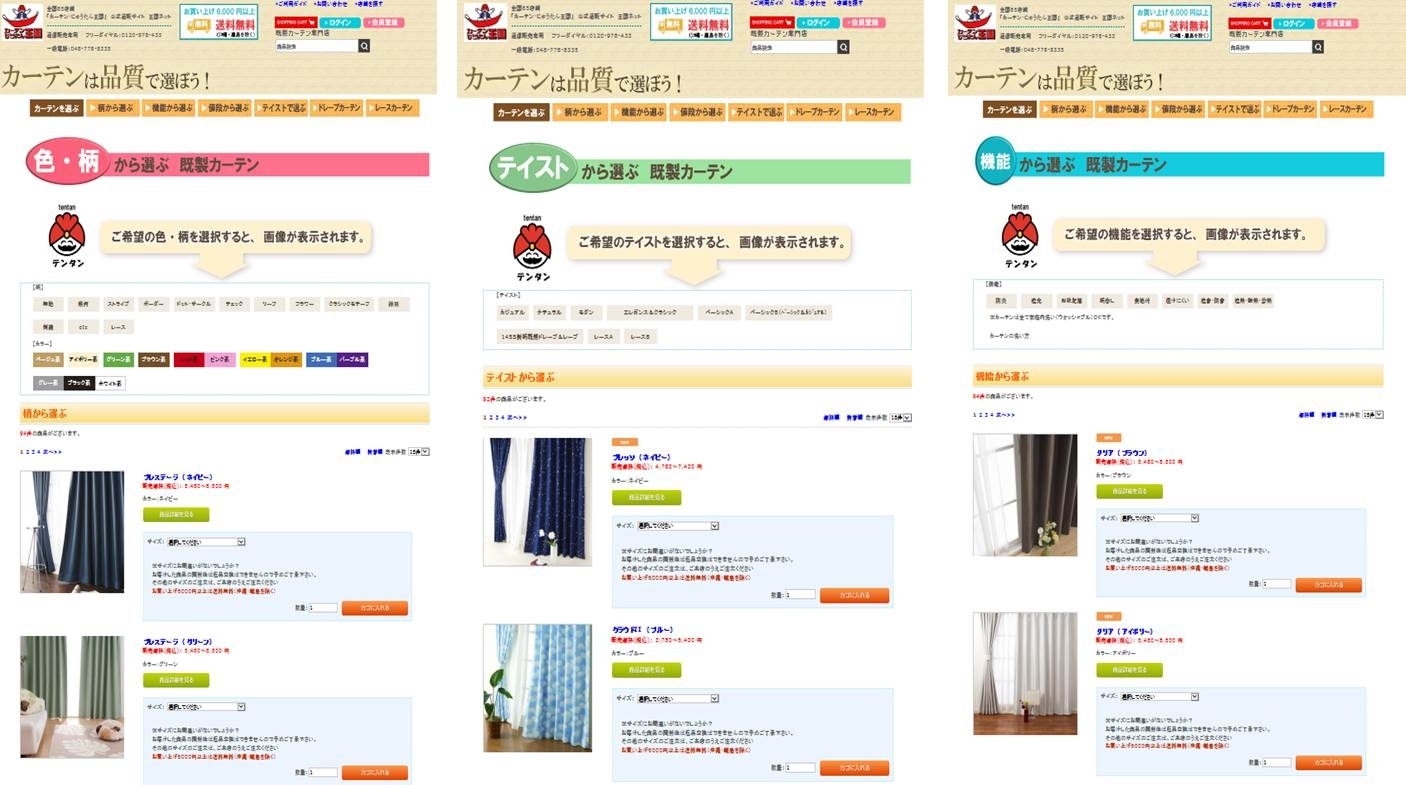Choose the ナチュラル taste filter
Viewport: 1406px width, 785px height.
[549, 312]
